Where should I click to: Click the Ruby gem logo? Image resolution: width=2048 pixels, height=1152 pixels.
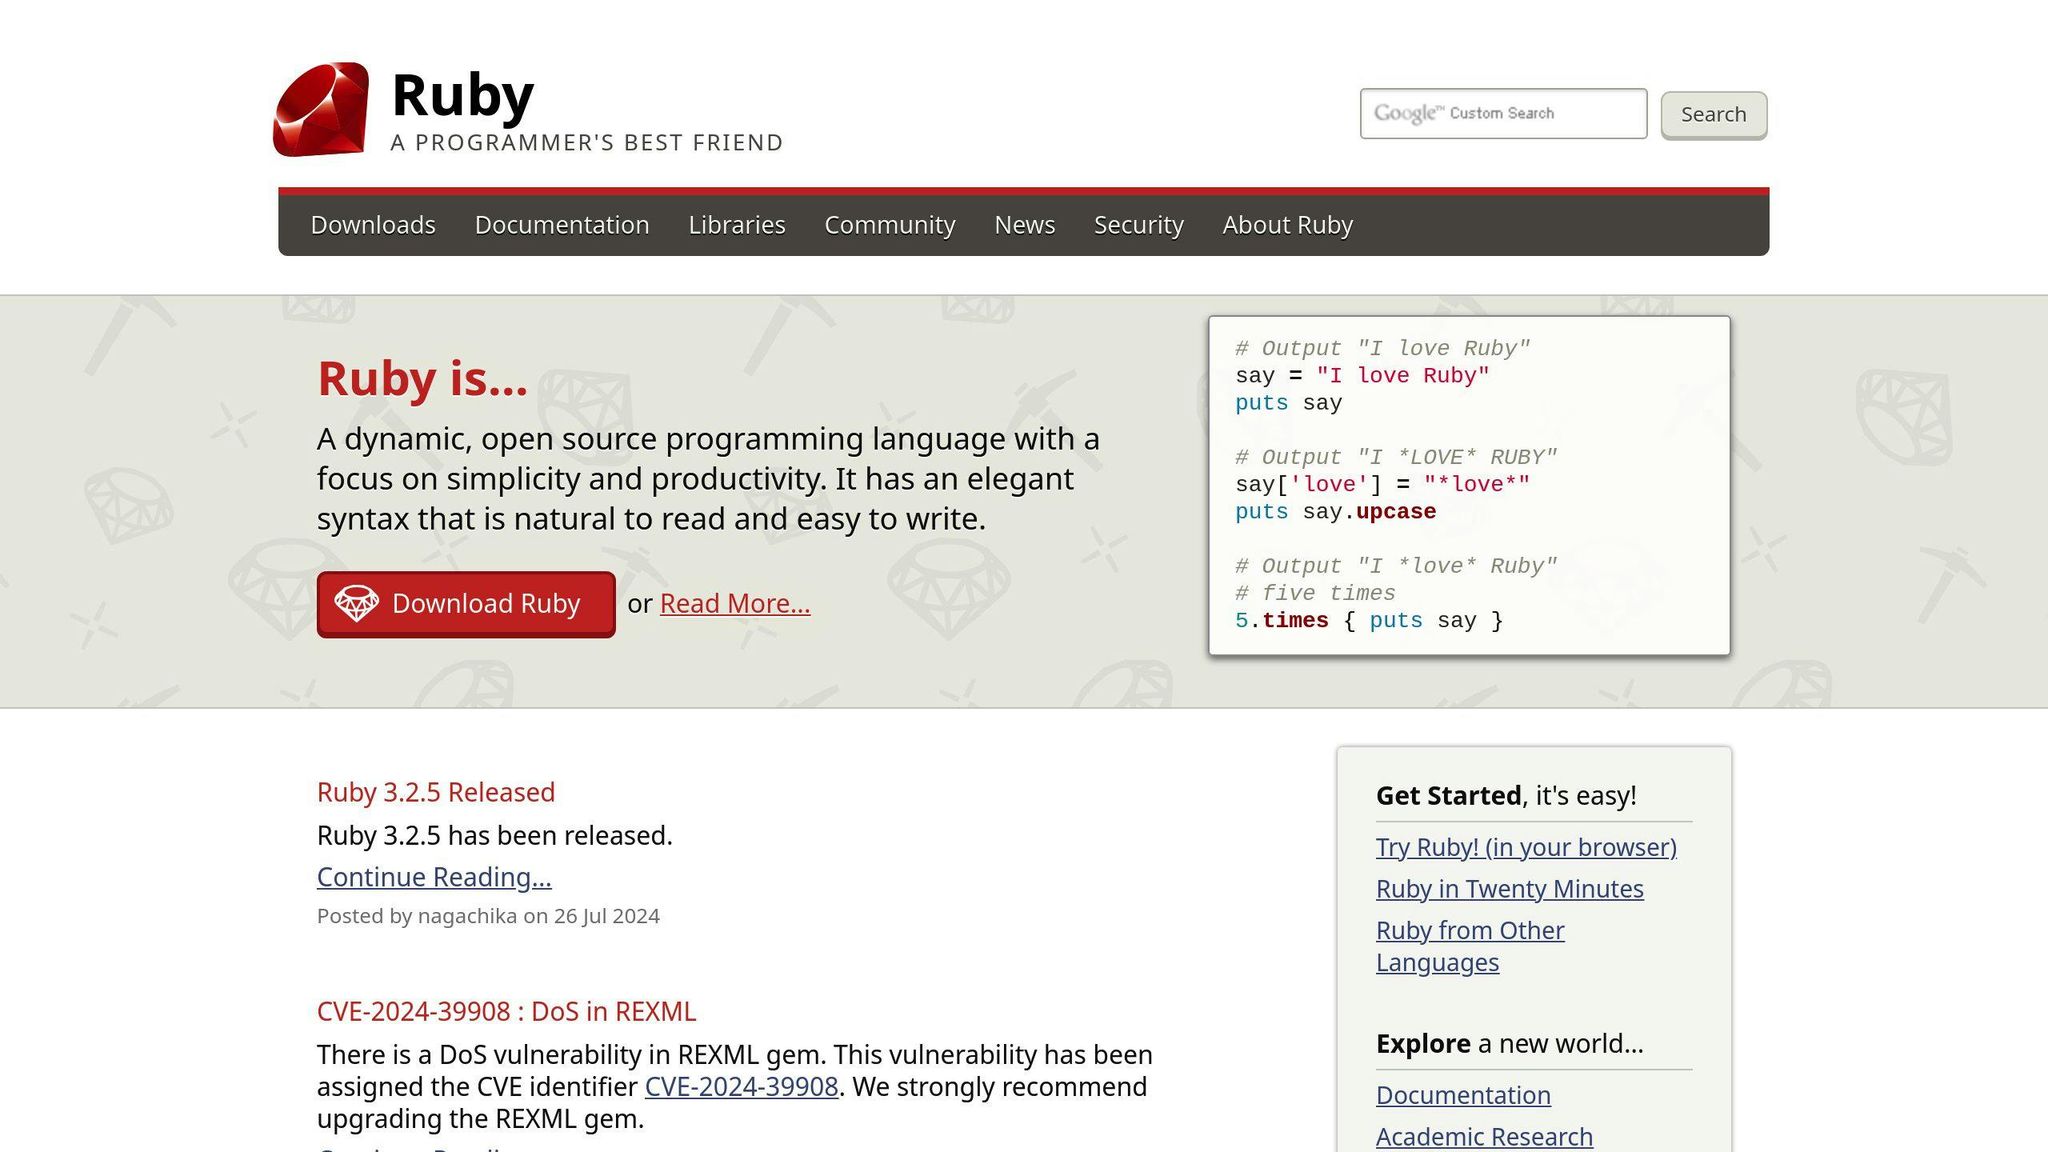point(321,109)
